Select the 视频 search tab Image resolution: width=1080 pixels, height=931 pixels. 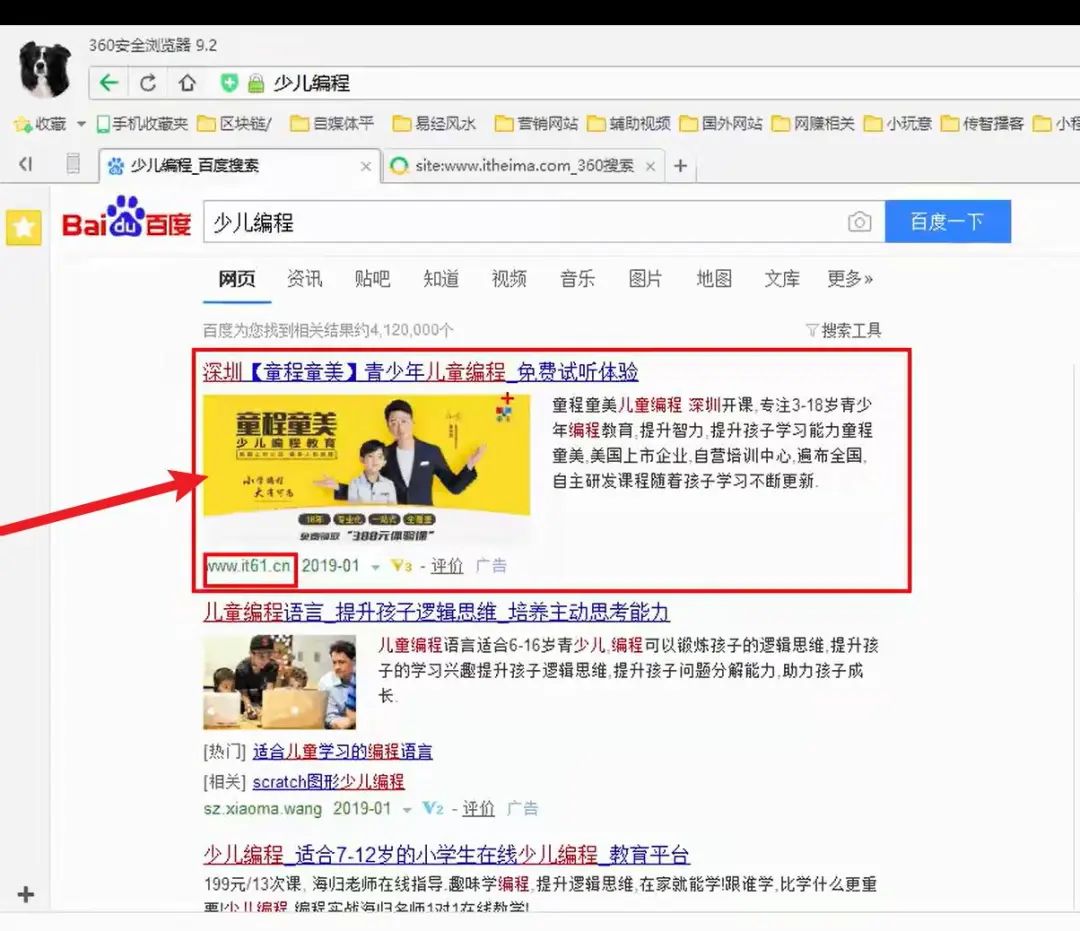pyautogui.click(x=509, y=279)
